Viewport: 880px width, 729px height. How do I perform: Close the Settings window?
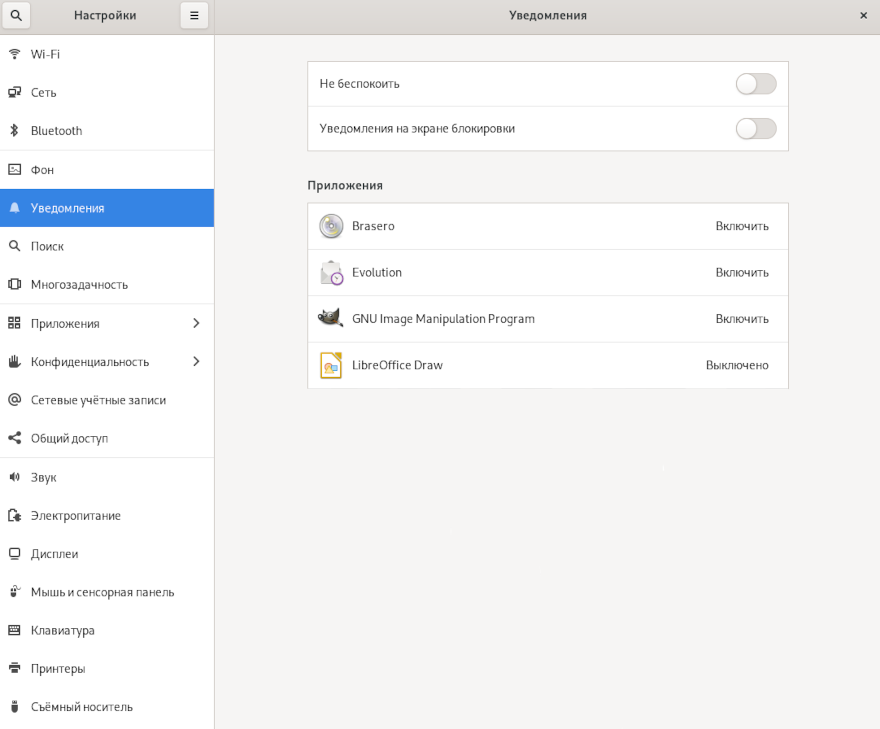(863, 15)
